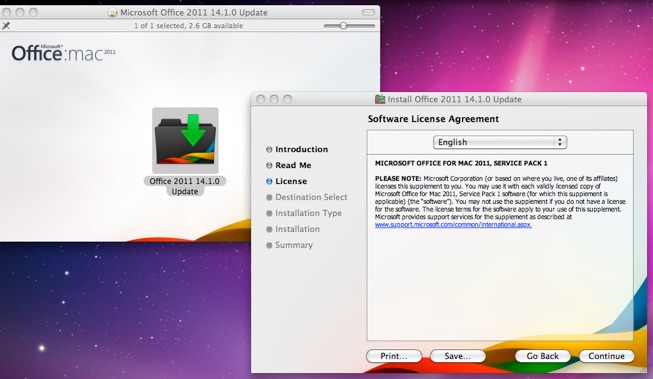Click the Software License Agreement heading
Image resolution: width=653 pixels, height=379 pixels.
pyautogui.click(x=433, y=119)
